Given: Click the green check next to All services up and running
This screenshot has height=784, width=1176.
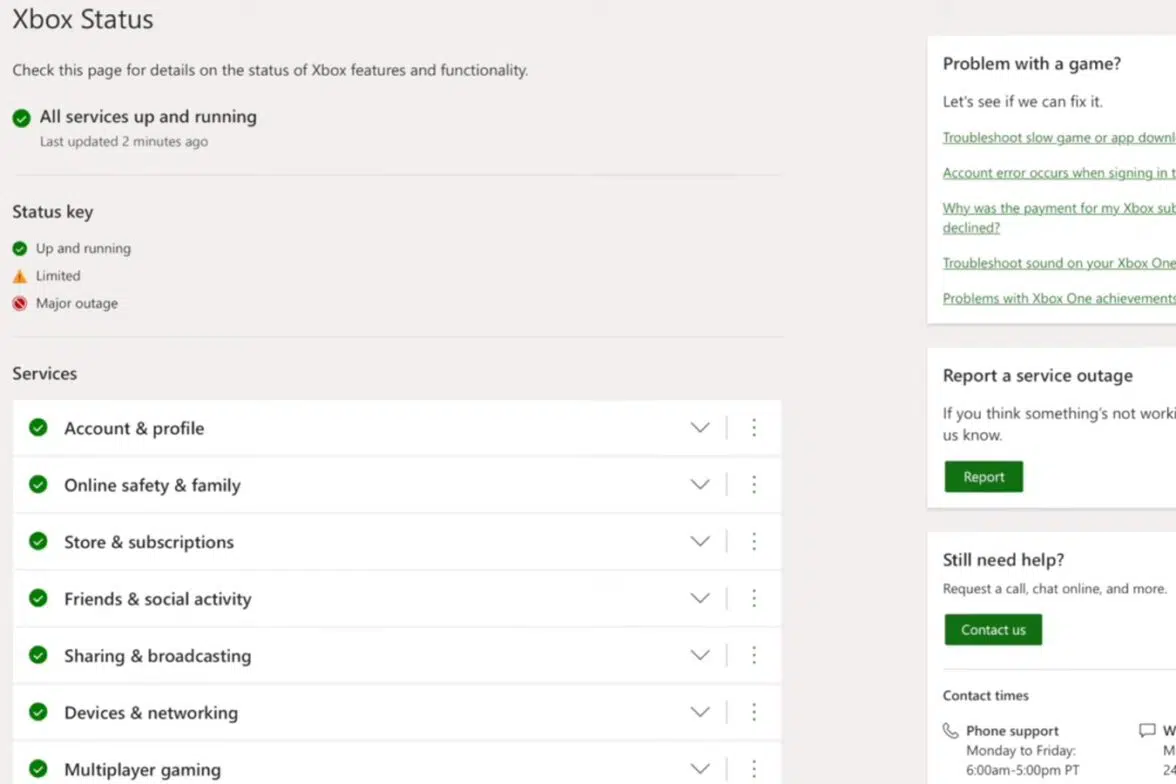Looking at the screenshot, I should pyautogui.click(x=22, y=118).
